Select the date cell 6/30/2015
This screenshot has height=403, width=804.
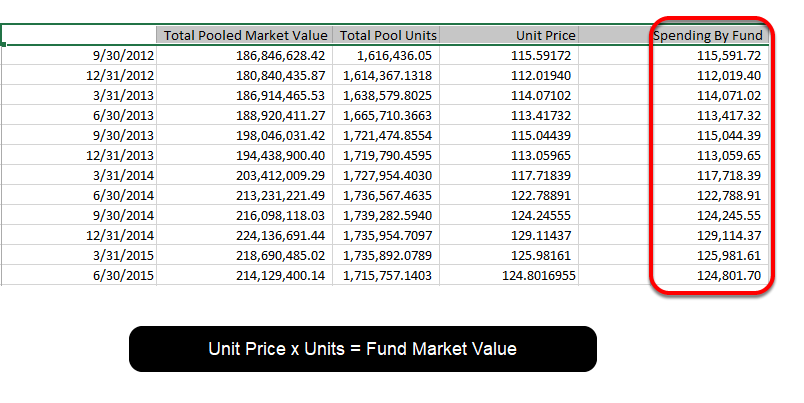tap(79, 275)
